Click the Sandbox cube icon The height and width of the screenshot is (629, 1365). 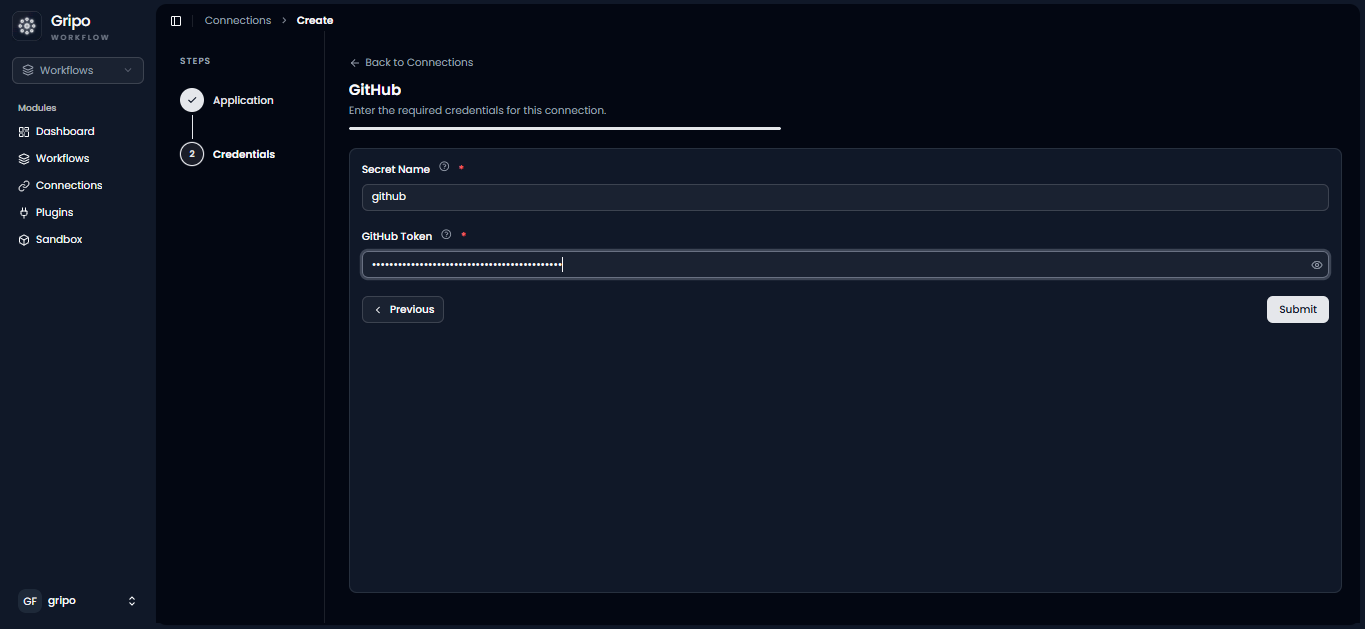[x=24, y=240]
